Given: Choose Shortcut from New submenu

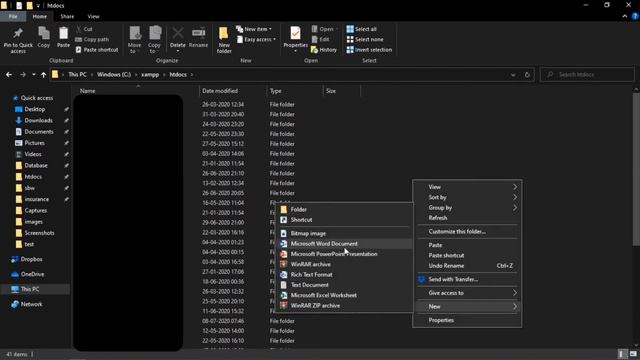Looking at the screenshot, I should coord(344,220).
